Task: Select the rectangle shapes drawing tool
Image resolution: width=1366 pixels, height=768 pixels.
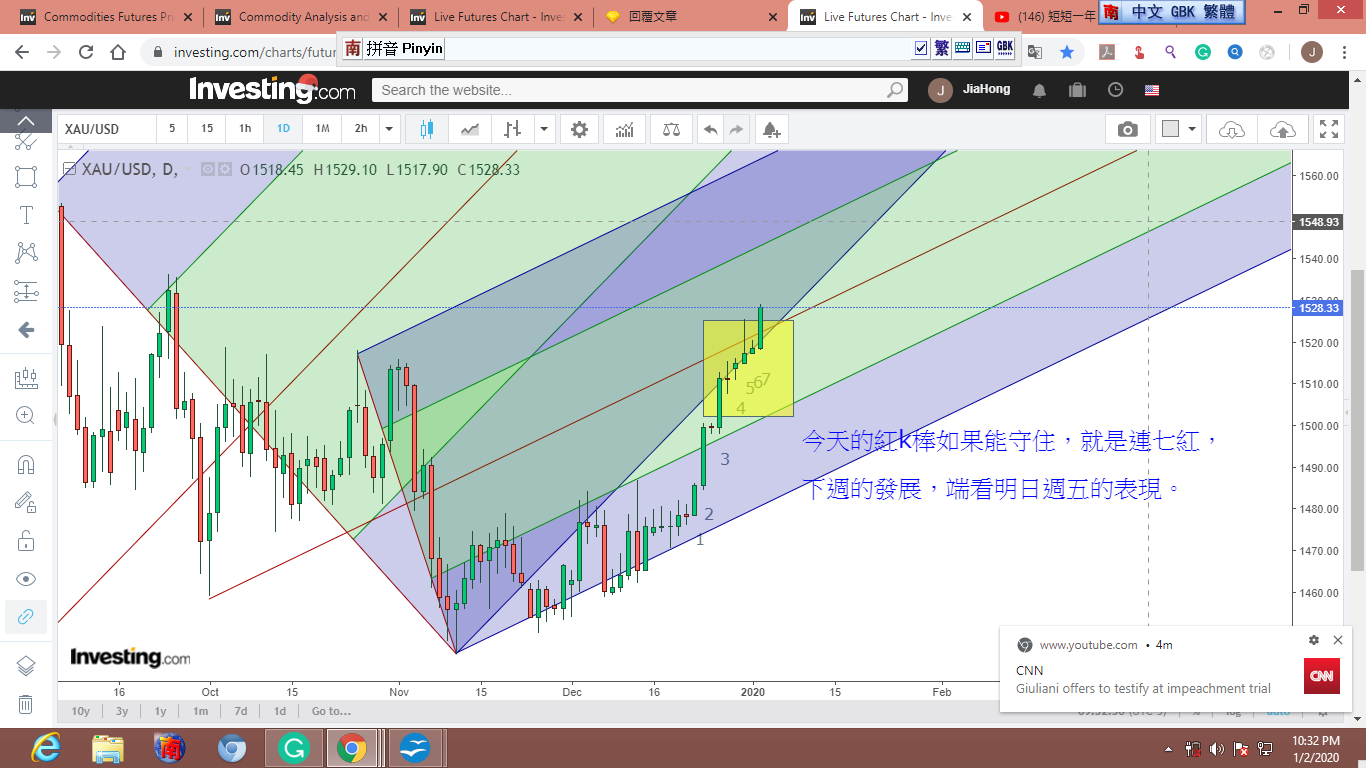Action: [x=26, y=177]
